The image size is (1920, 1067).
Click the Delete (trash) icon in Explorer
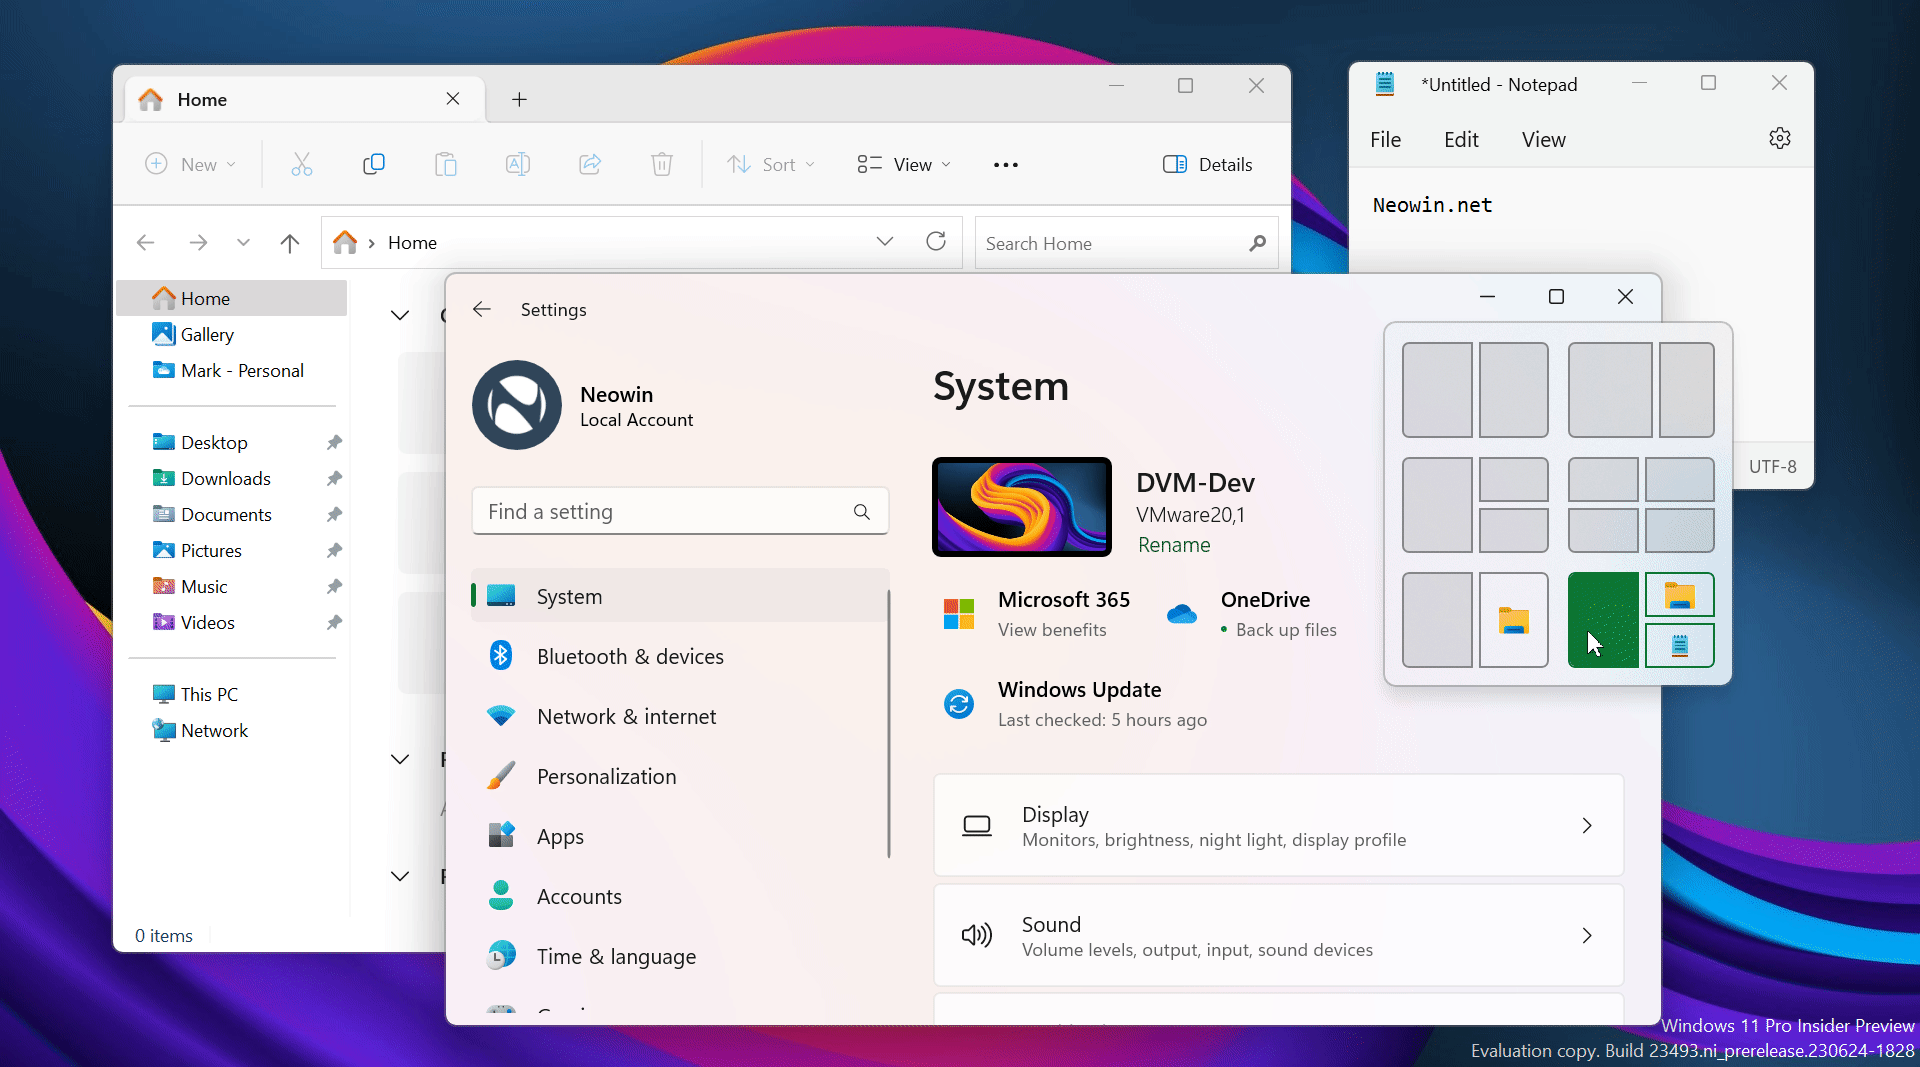pos(661,164)
